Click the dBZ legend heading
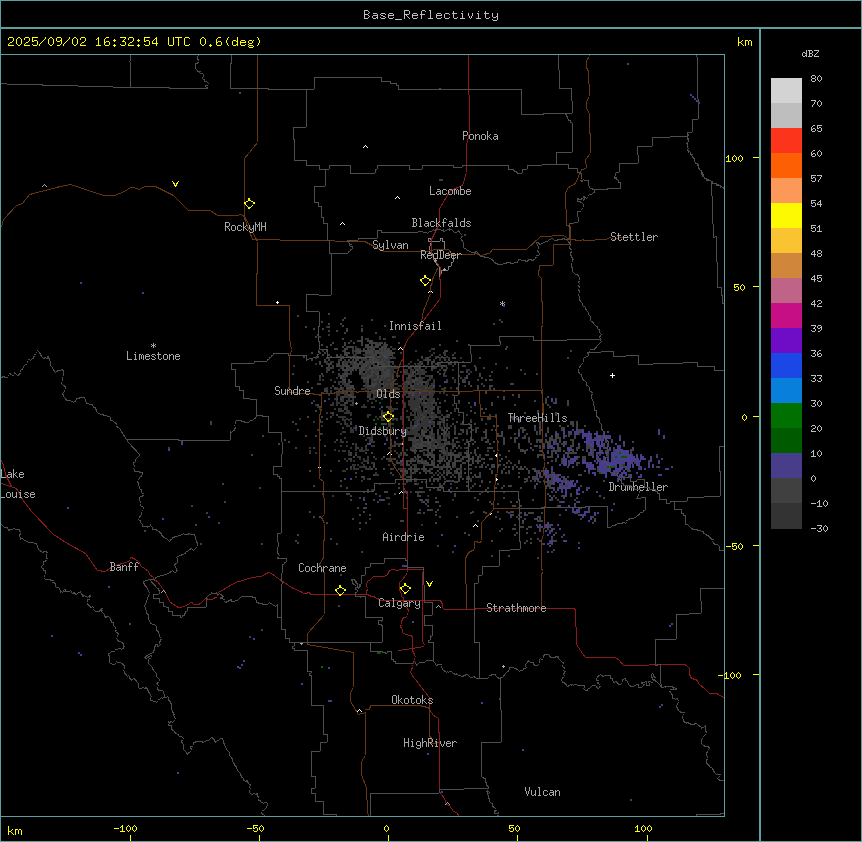862x842 pixels. [810, 53]
